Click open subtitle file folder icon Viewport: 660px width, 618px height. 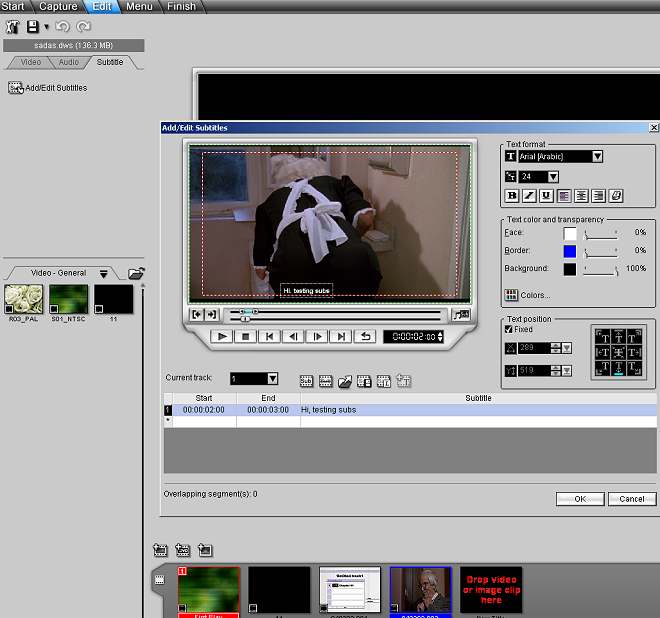point(345,381)
